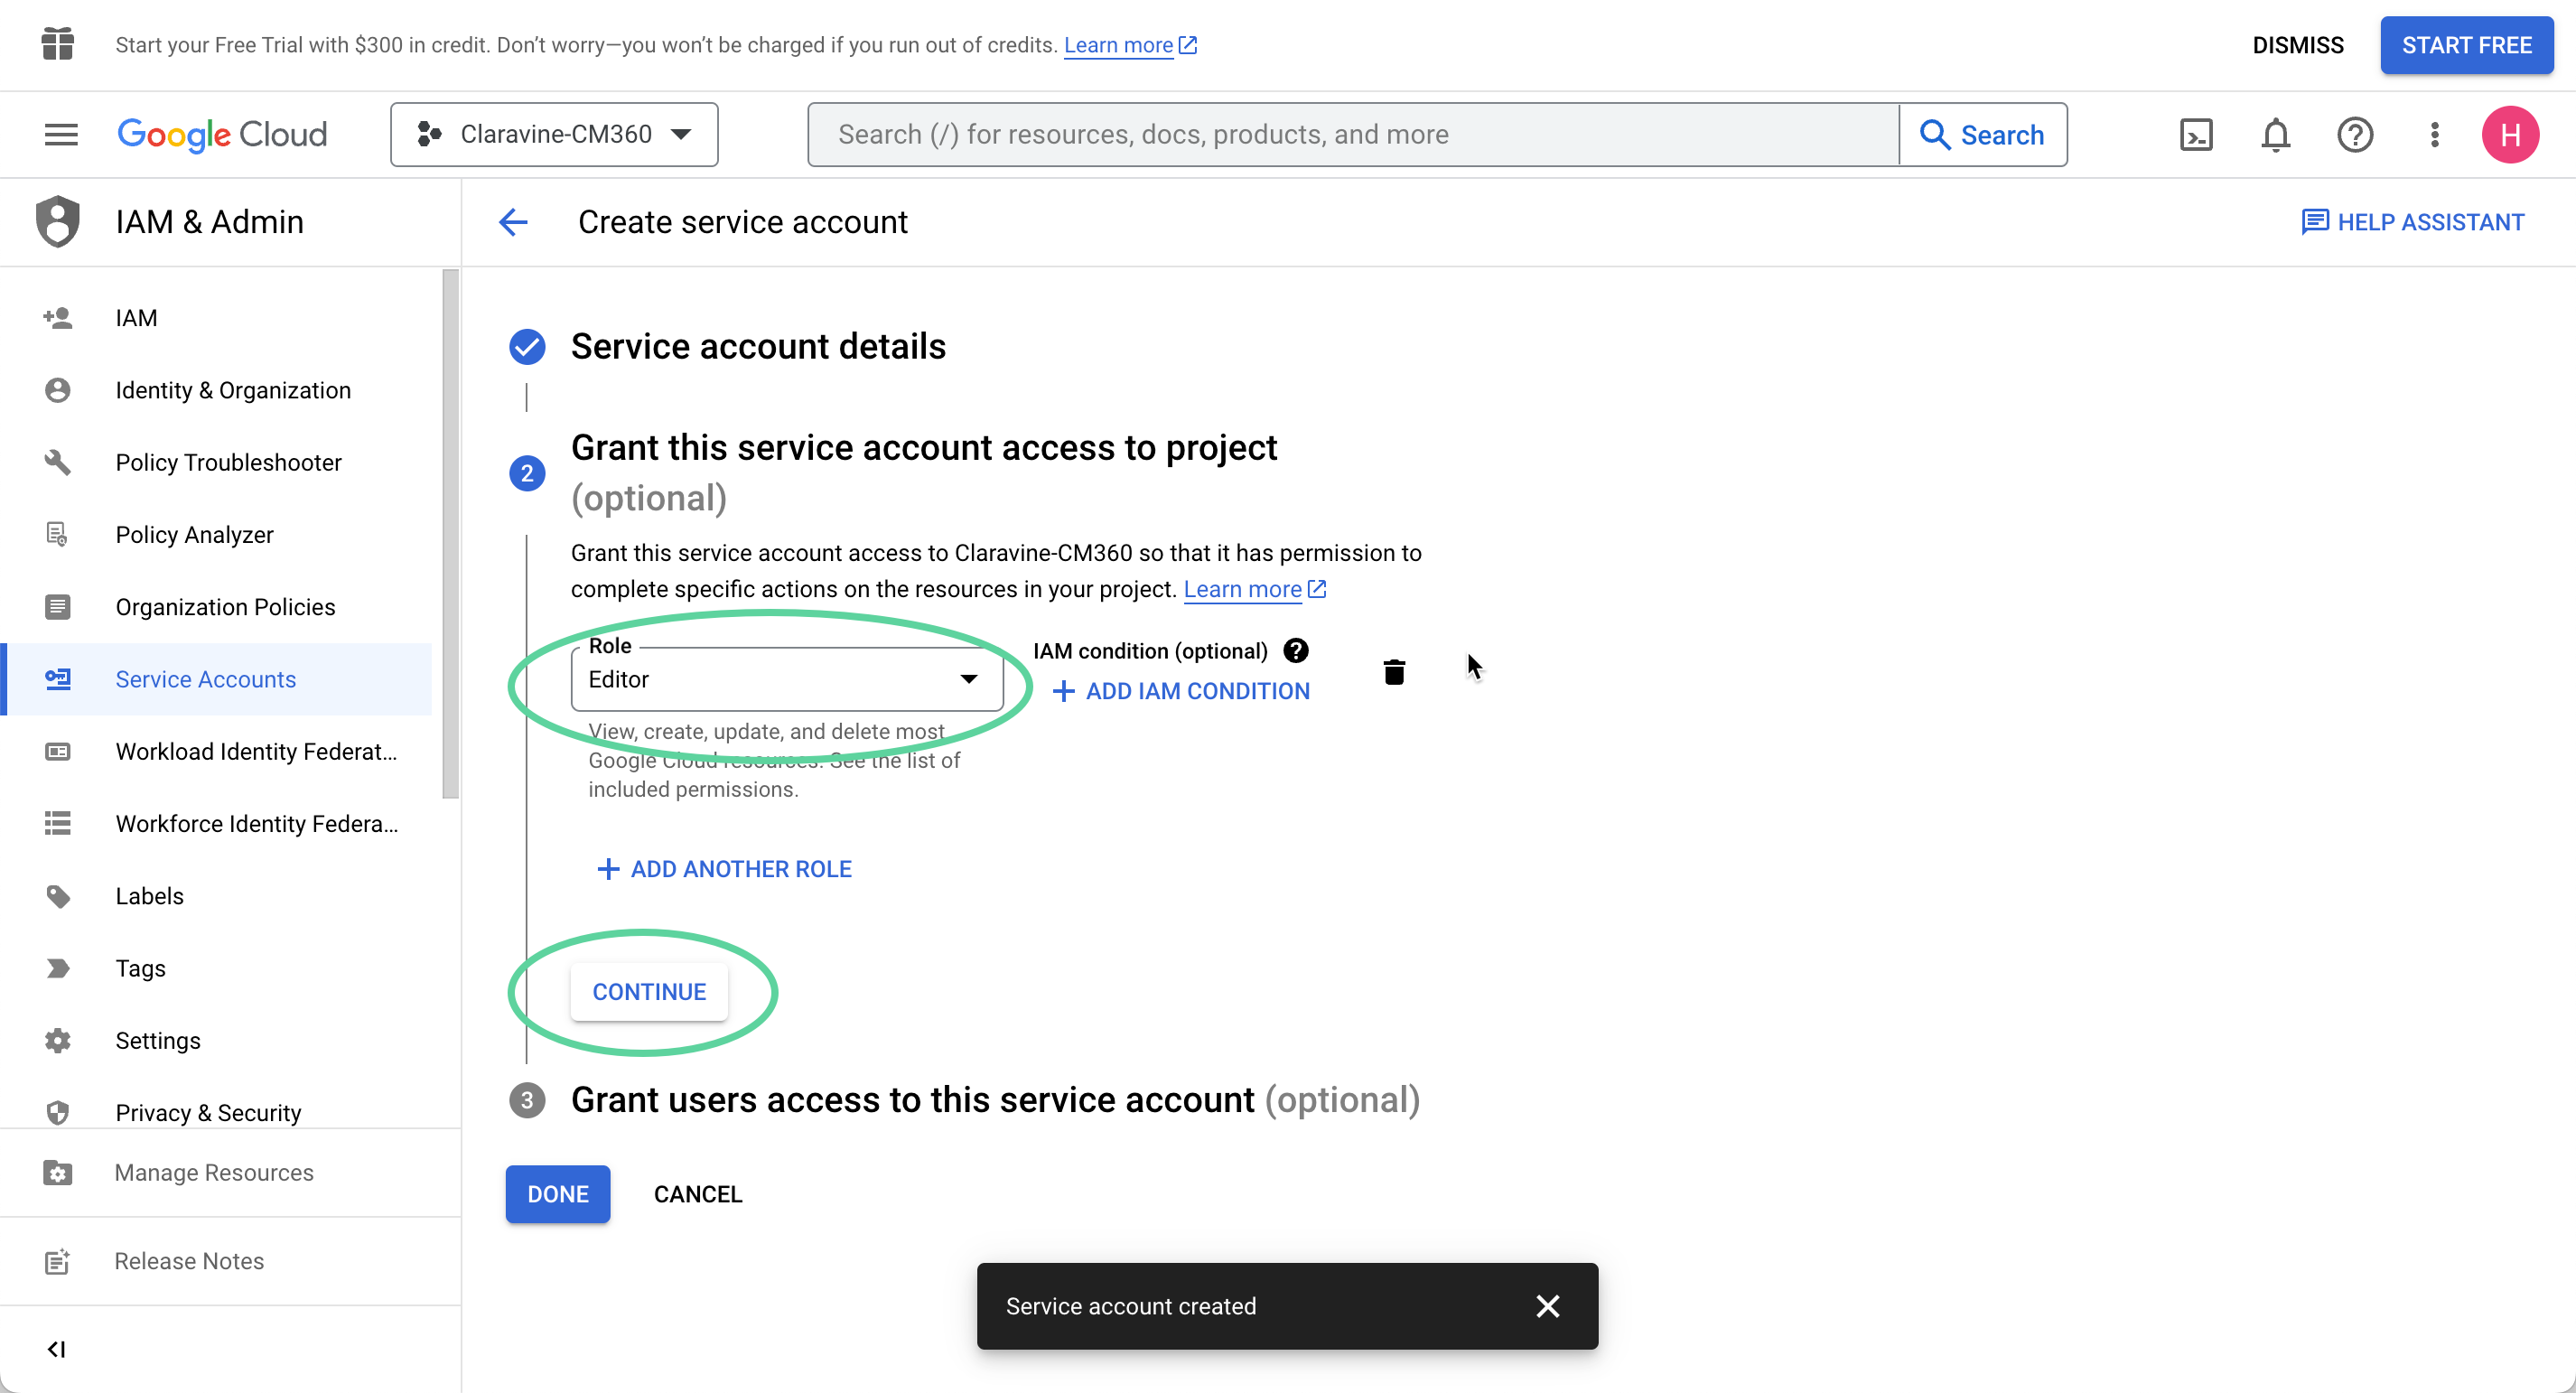
Task: Click CANCEL to abort creation
Action: (698, 1194)
